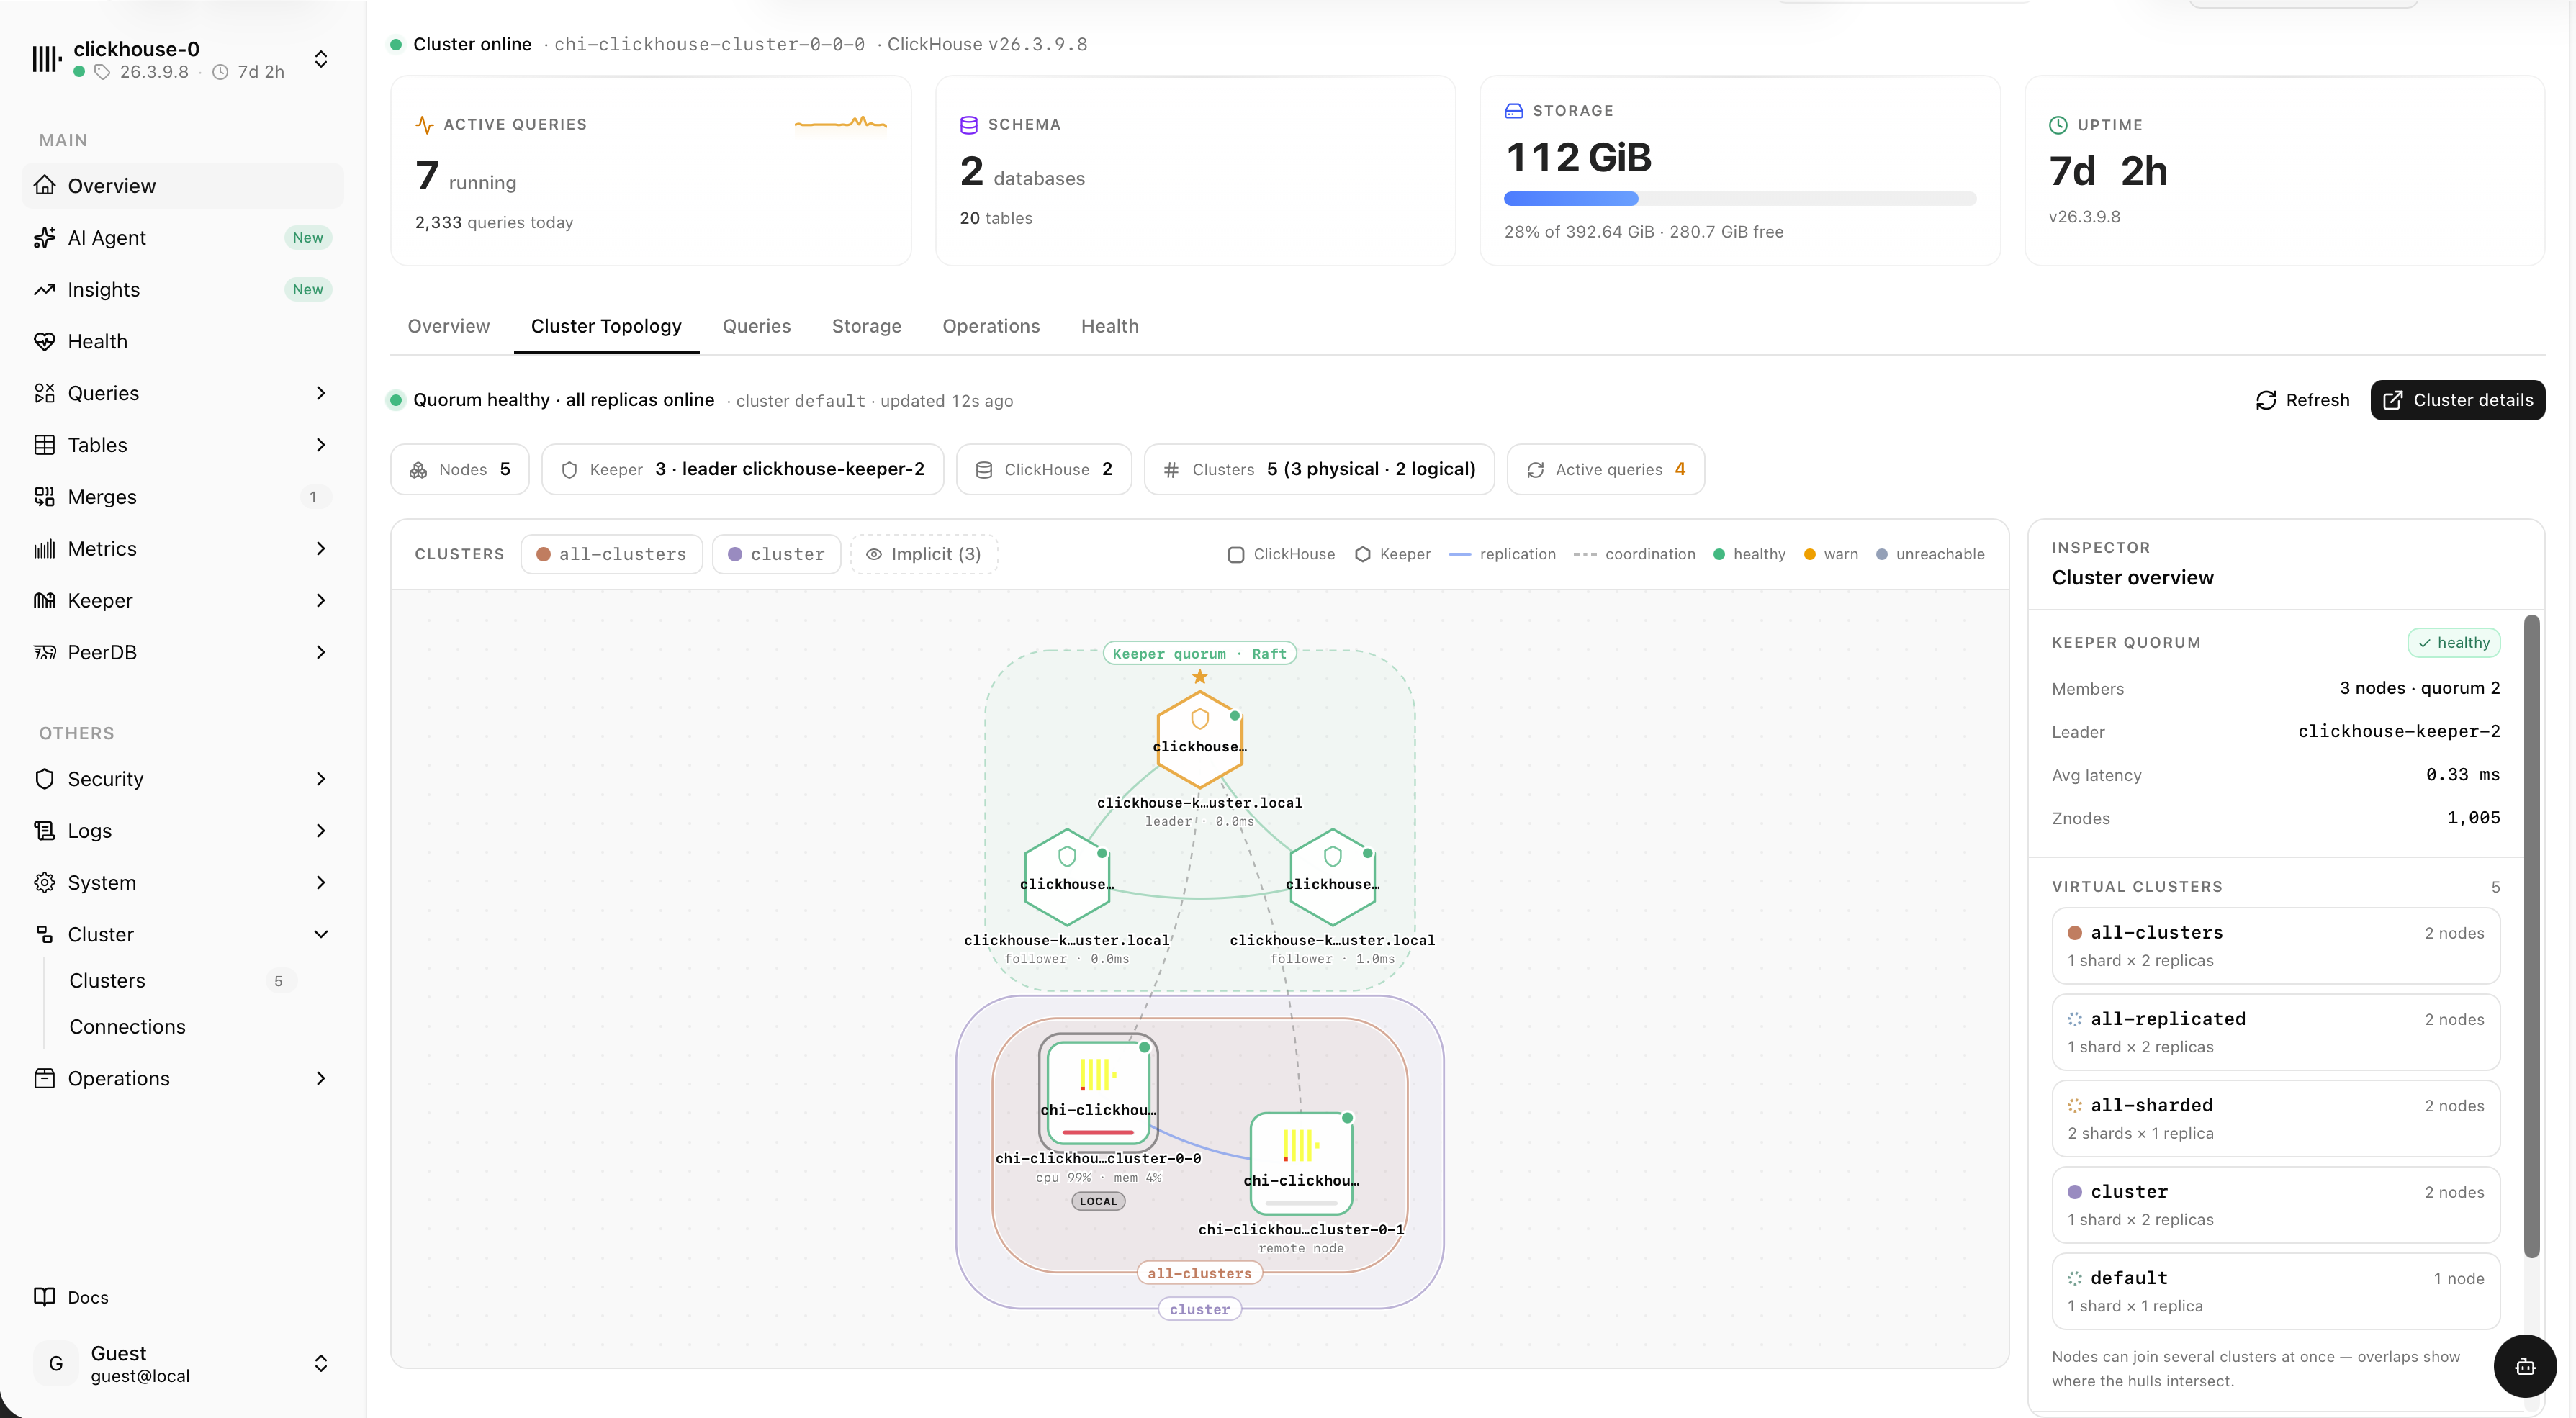Open the clickhouse-0 instance switcher
This screenshot has width=2576, height=1418.
(x=321, y=59)
